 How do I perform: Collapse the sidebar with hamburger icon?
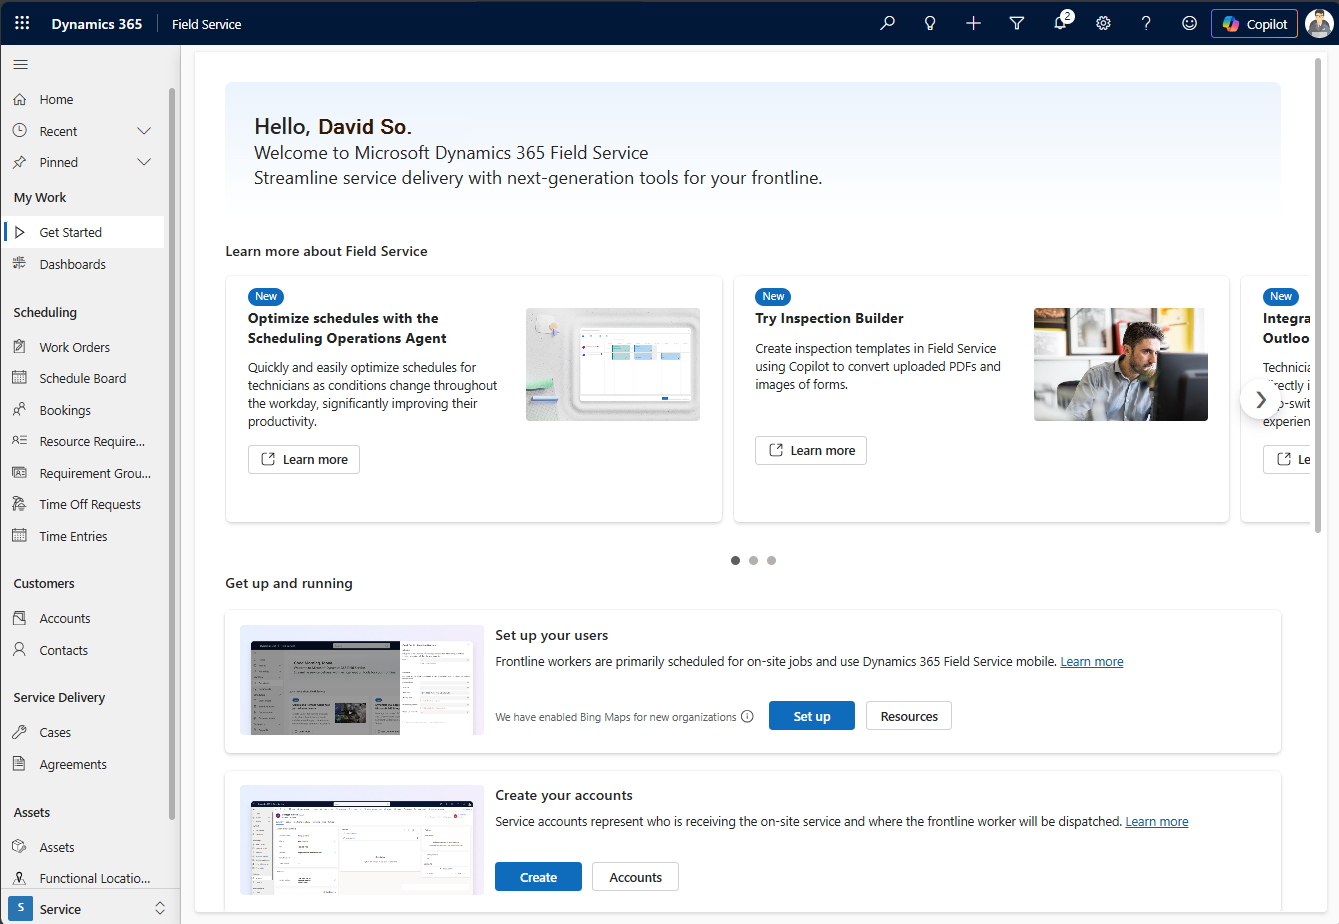point(20,65)
